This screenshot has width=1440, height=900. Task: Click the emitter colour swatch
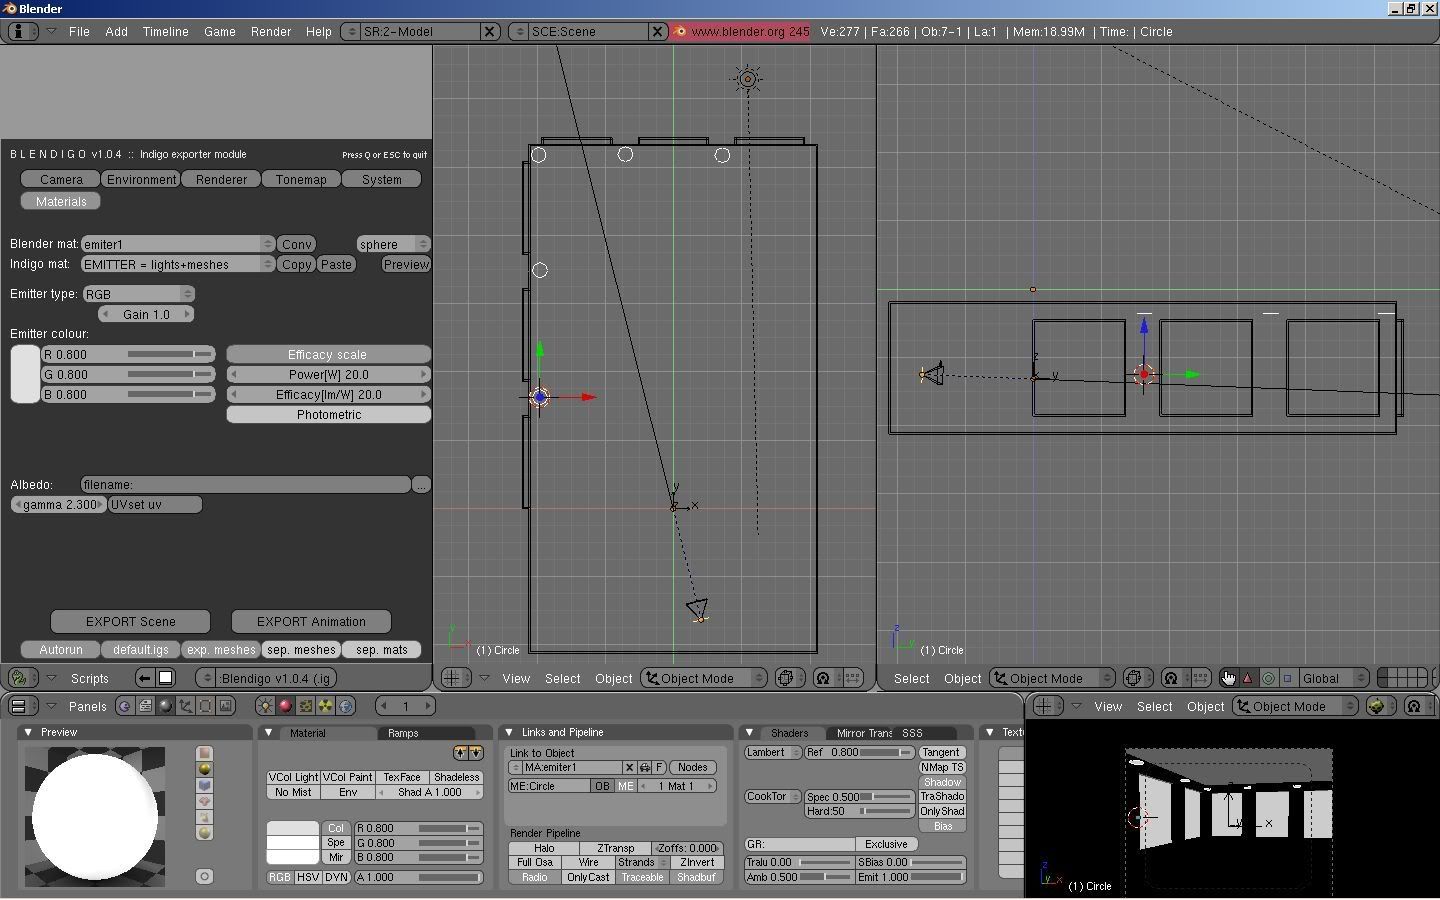click(x=25, y=374)
